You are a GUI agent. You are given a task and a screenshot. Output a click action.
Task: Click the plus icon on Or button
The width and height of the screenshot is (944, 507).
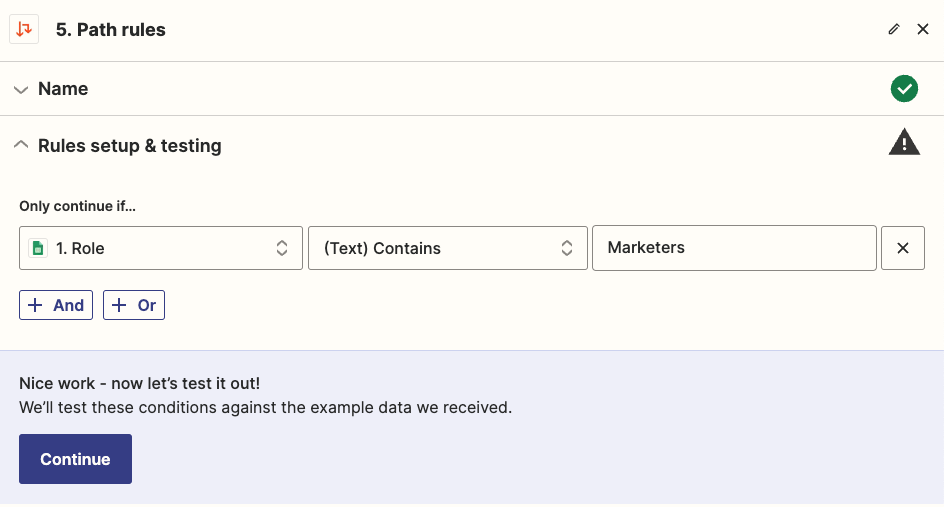pyautogui.click(x=119, y=305)
